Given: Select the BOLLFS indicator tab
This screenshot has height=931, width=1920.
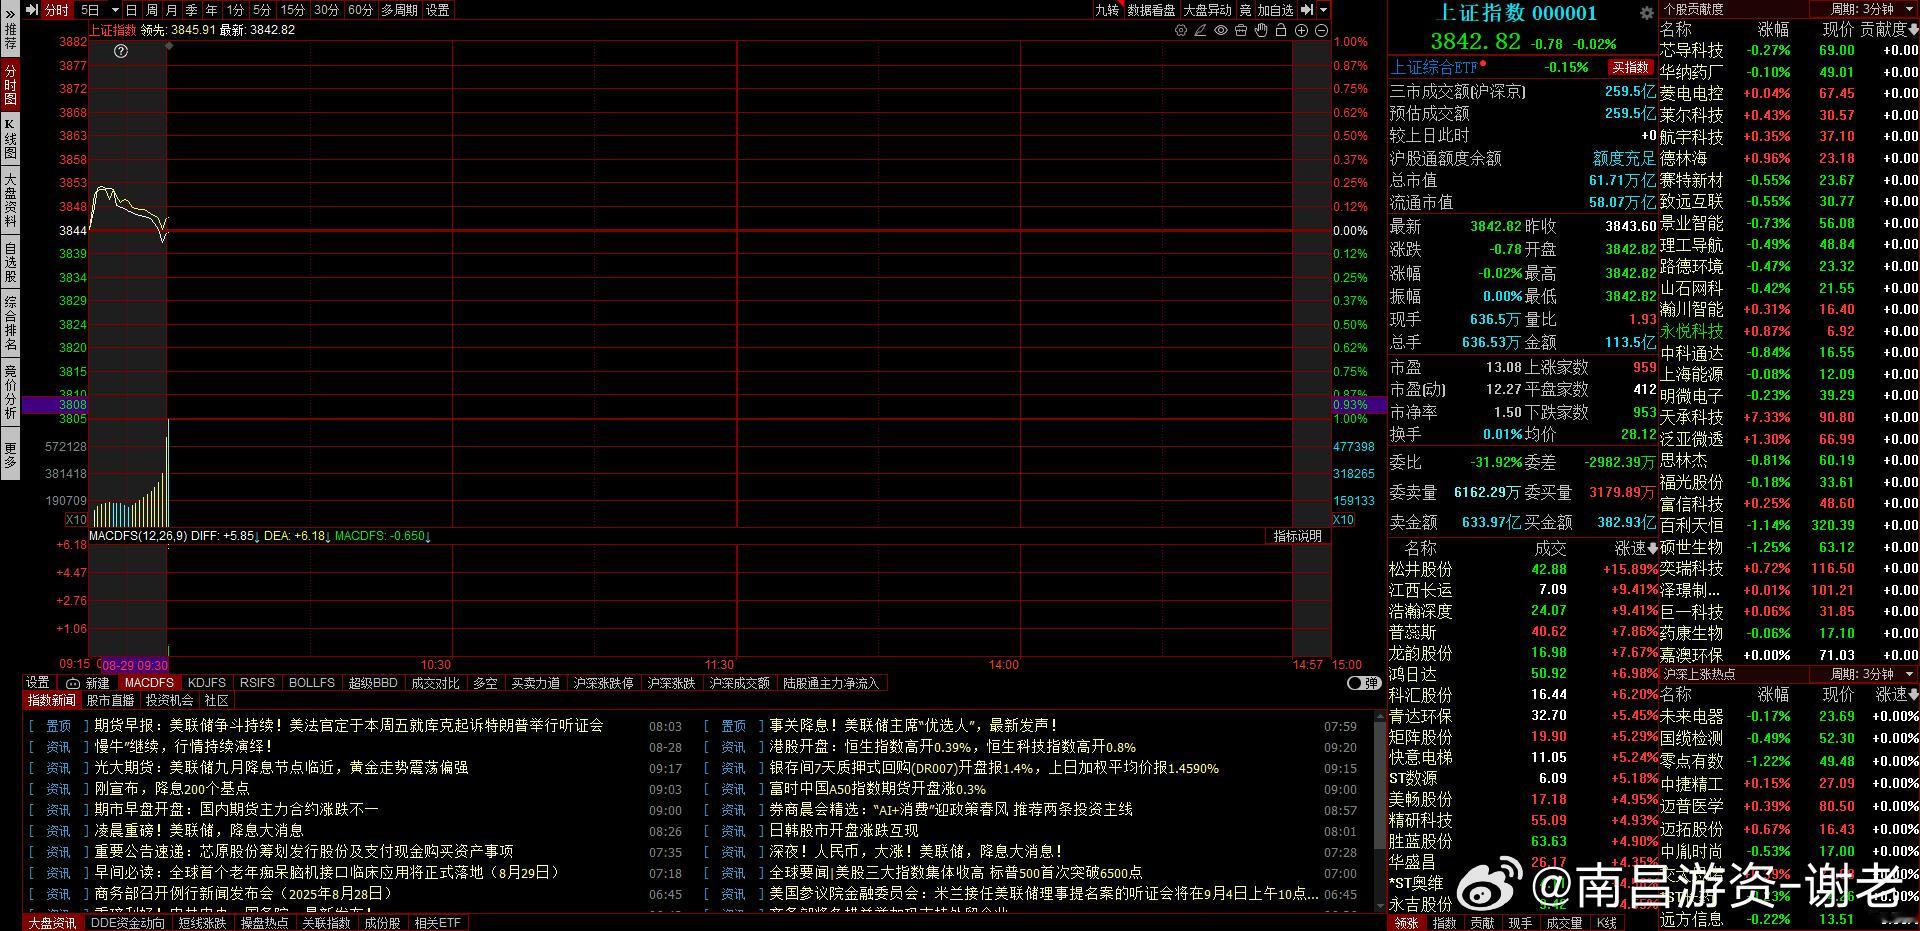Looking at the screenshot, I should pos(312,683).
